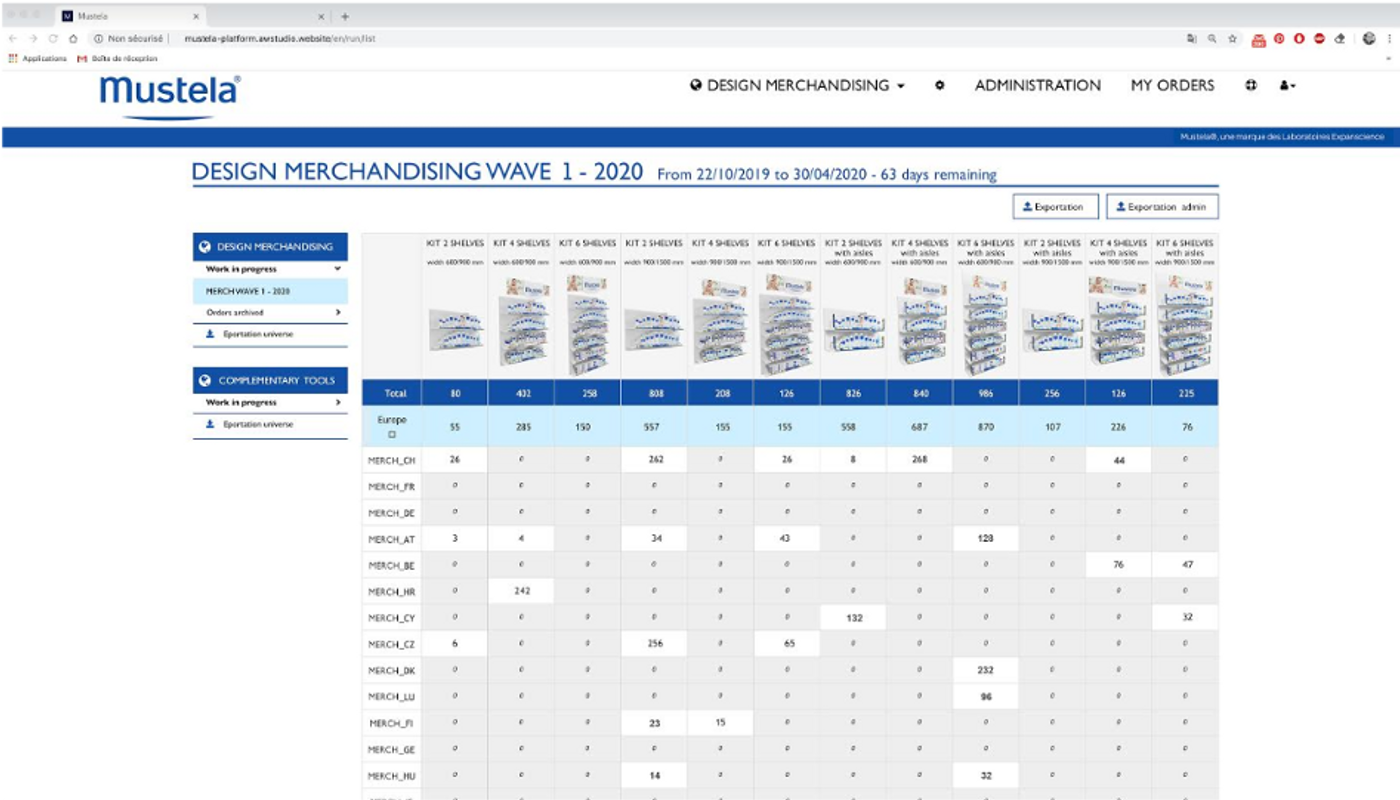
Task: Toggle the Europe row checkbox
Action: tap(392, 435)
